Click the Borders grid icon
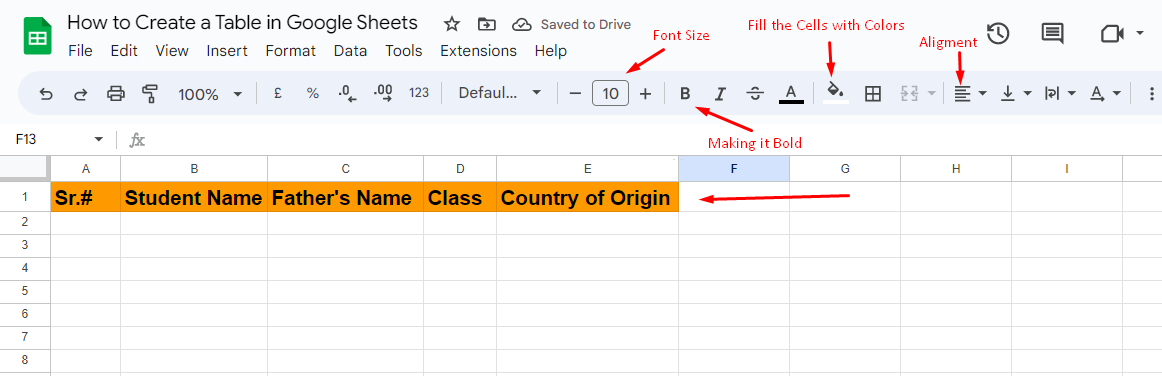This screenshot has height=376, width=1162. point(873,94)
